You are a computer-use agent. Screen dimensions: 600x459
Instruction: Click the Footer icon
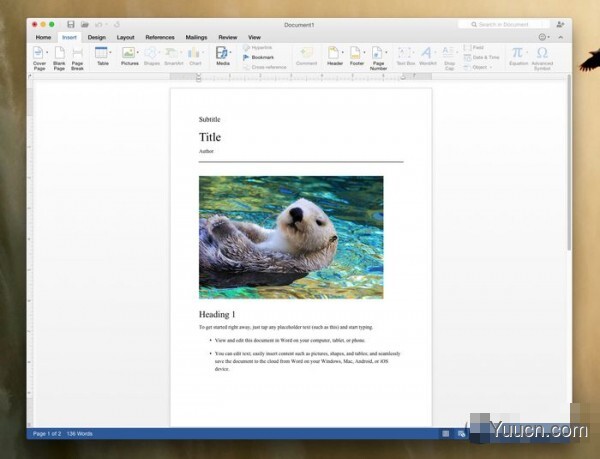[355, 53]
